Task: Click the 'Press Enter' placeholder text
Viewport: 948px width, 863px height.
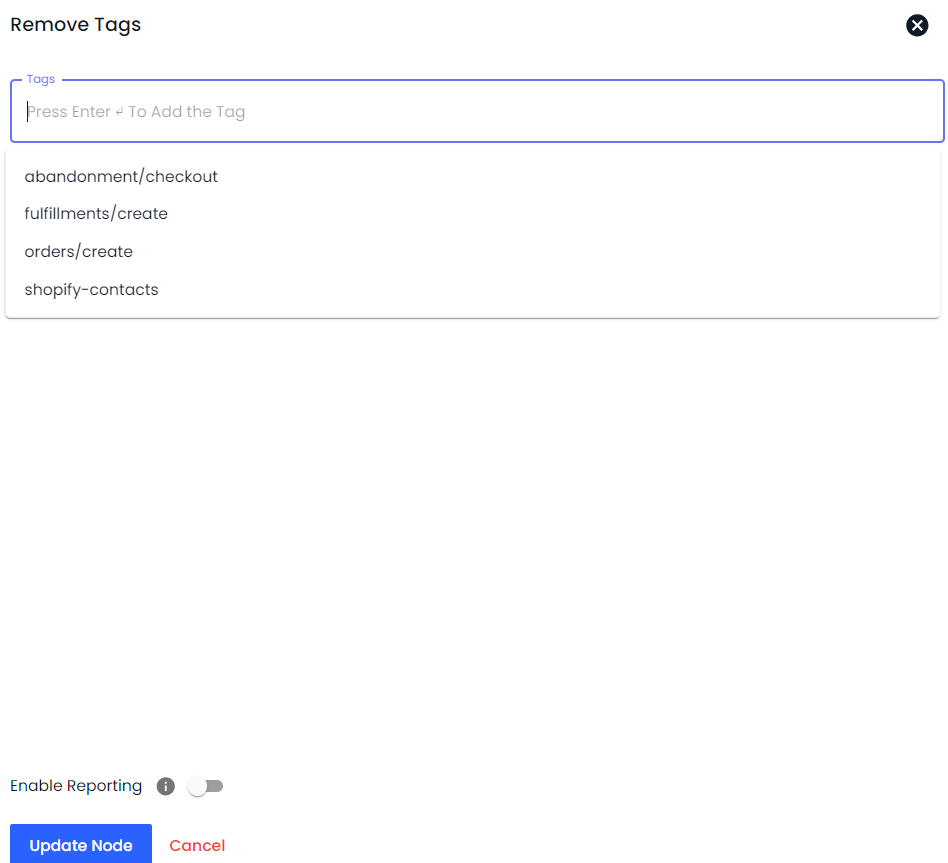Action: [136, 112]
